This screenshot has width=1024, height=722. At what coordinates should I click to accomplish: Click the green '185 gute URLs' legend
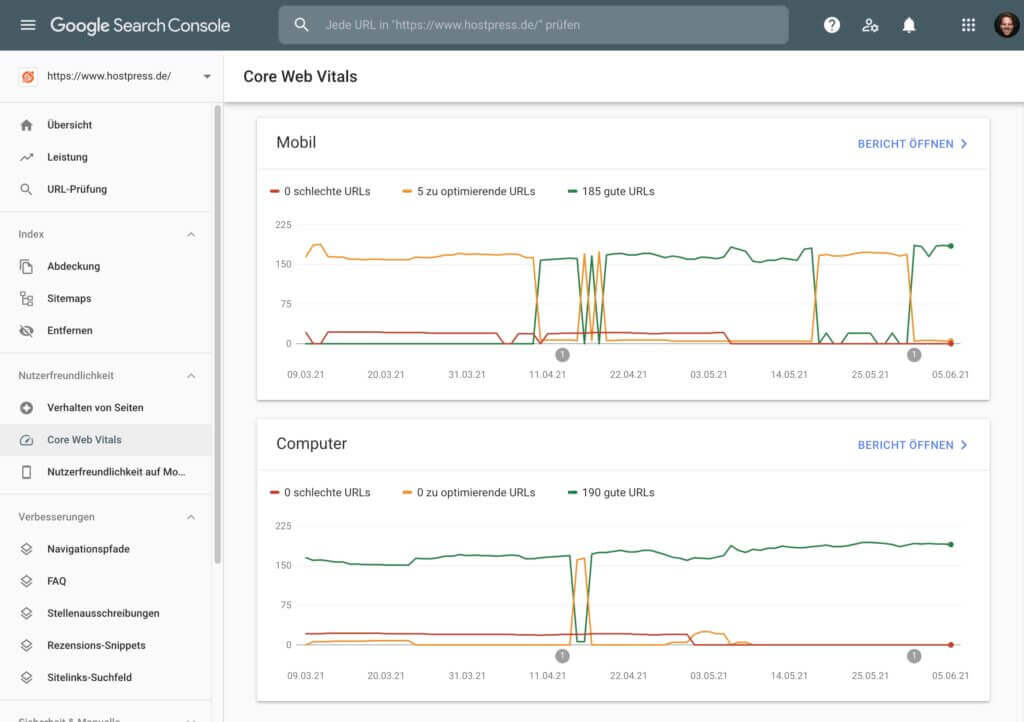point(611,191)
